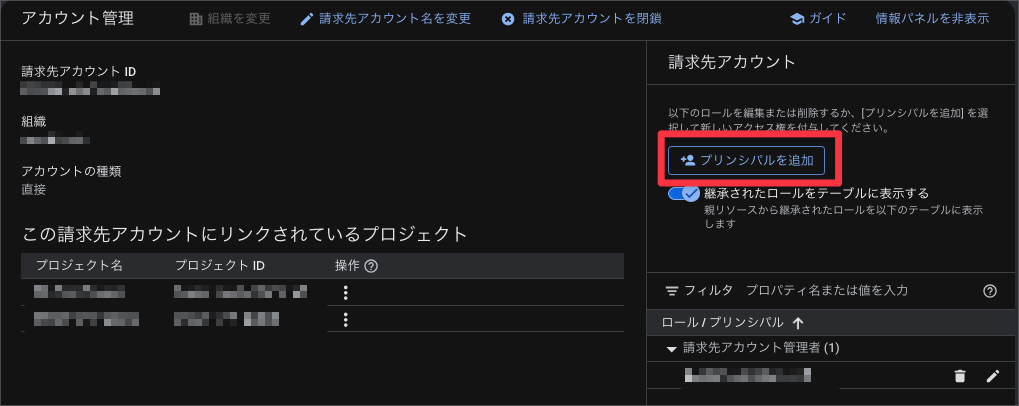Click the 直接 account type value

pos(34,190)
